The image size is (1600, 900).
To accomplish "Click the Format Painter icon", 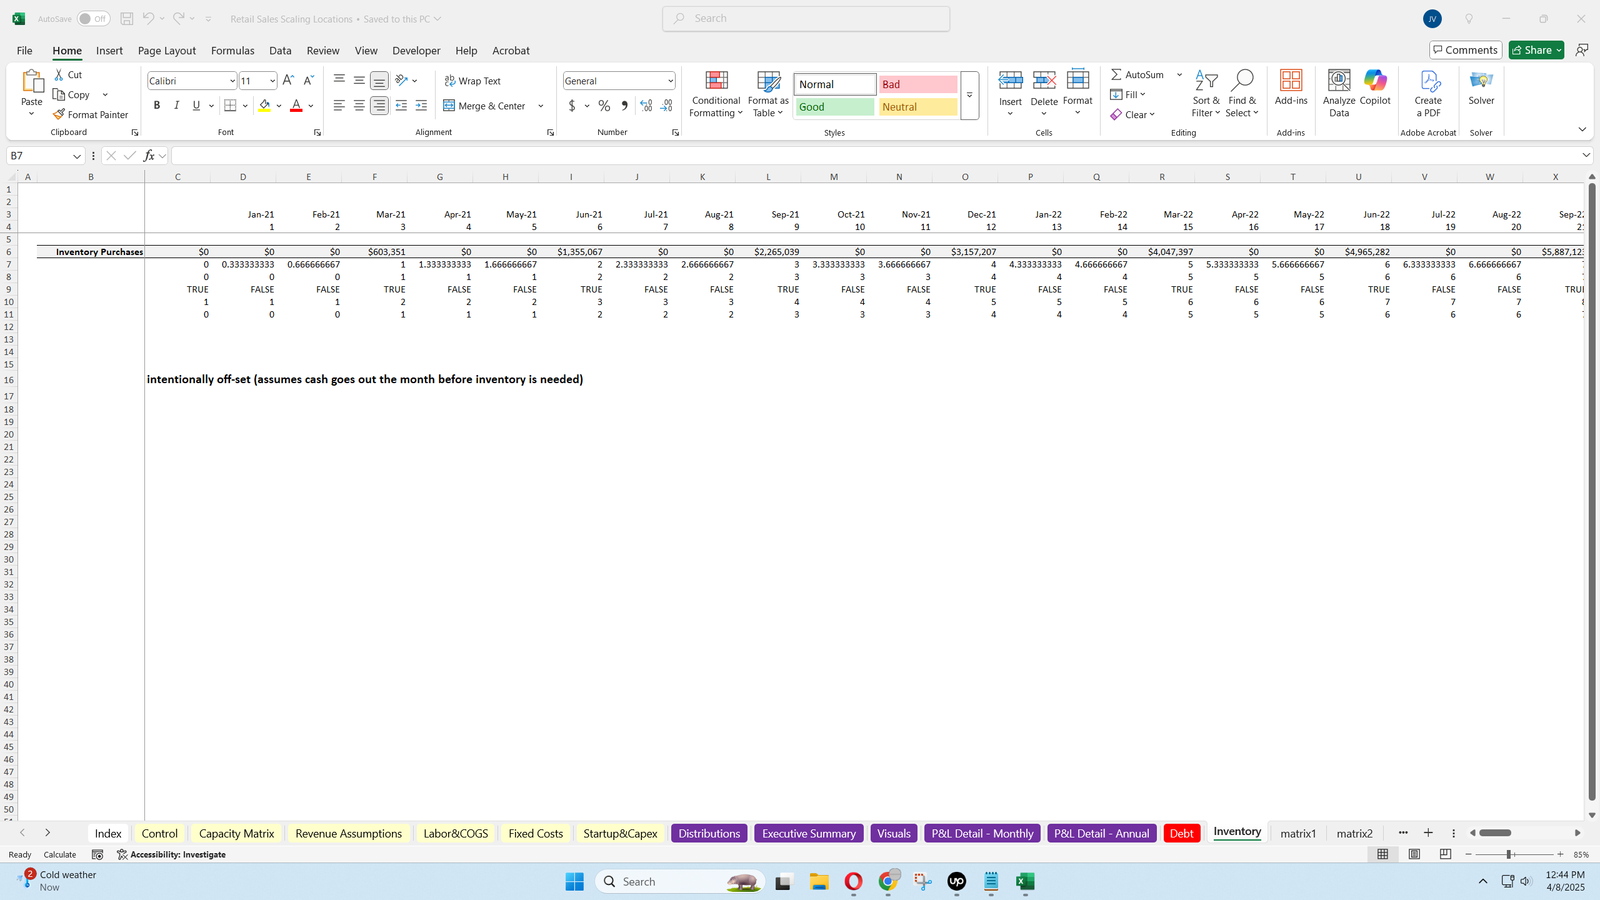I will click(60, 115).
